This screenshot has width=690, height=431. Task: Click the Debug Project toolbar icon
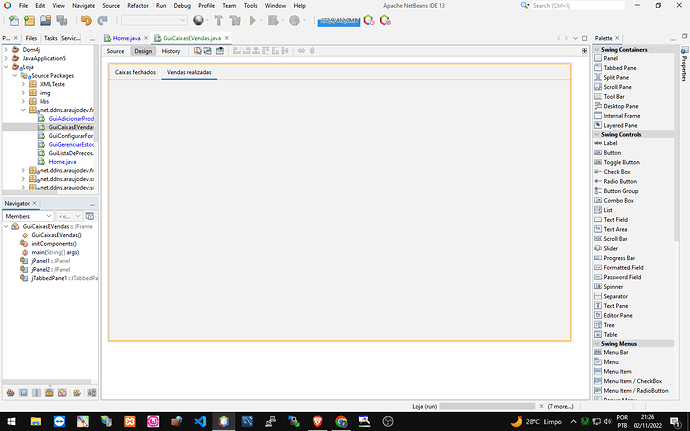[x=273, y=21]
